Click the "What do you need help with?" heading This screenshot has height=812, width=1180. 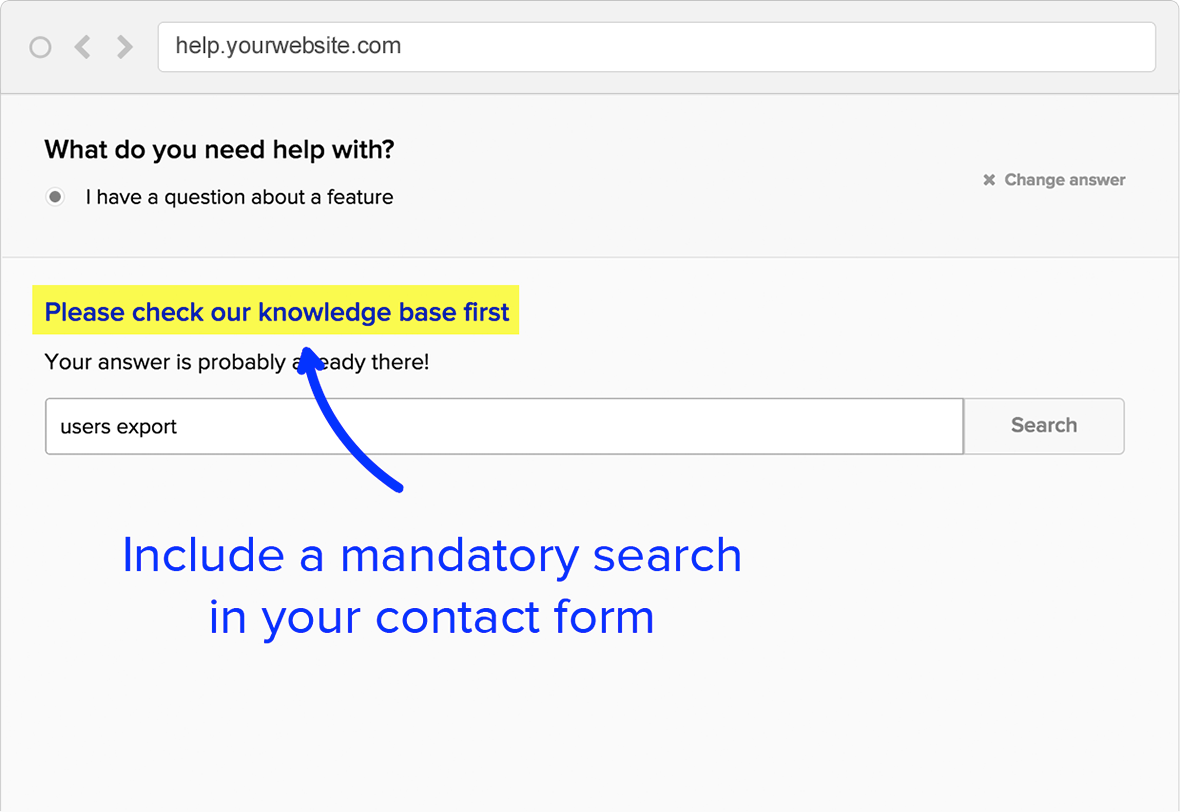219,150
